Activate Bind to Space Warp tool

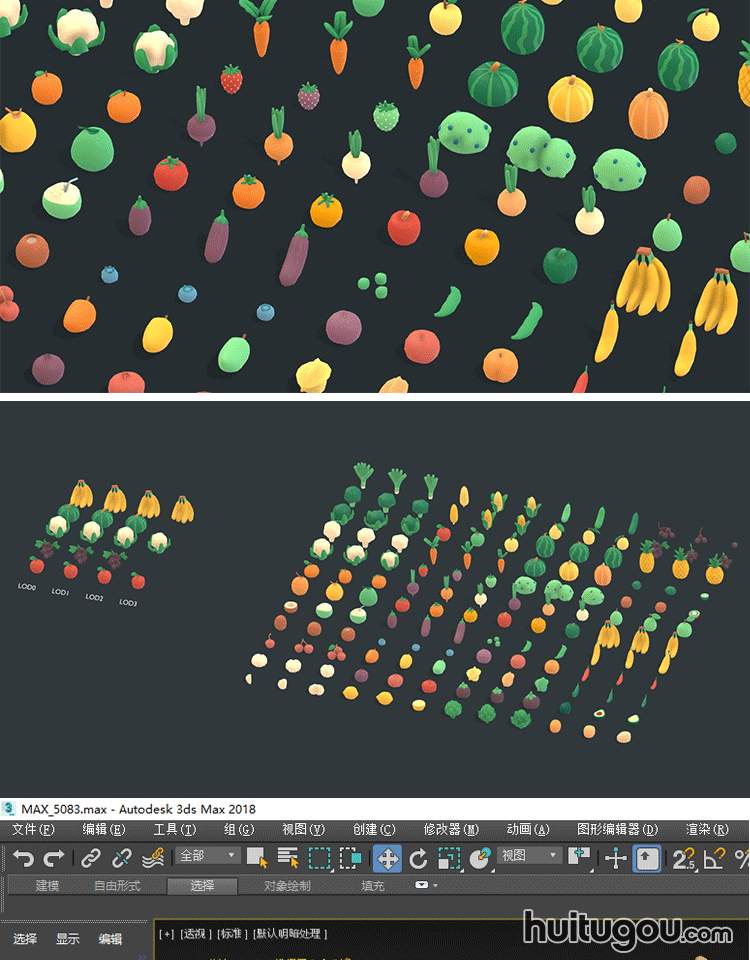coord(153,858)
